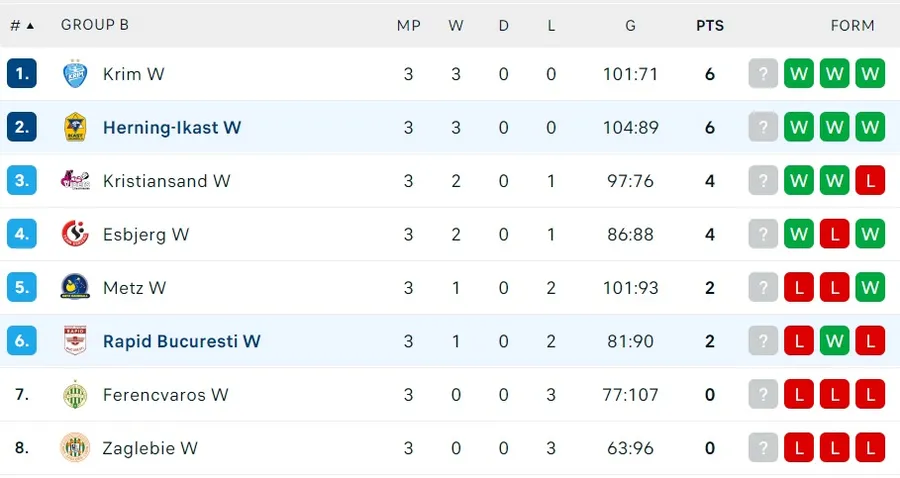The height and width of the screenshot is (478, 900).
Task: Sort table by rank number column
Action: [x=21, y=25]
